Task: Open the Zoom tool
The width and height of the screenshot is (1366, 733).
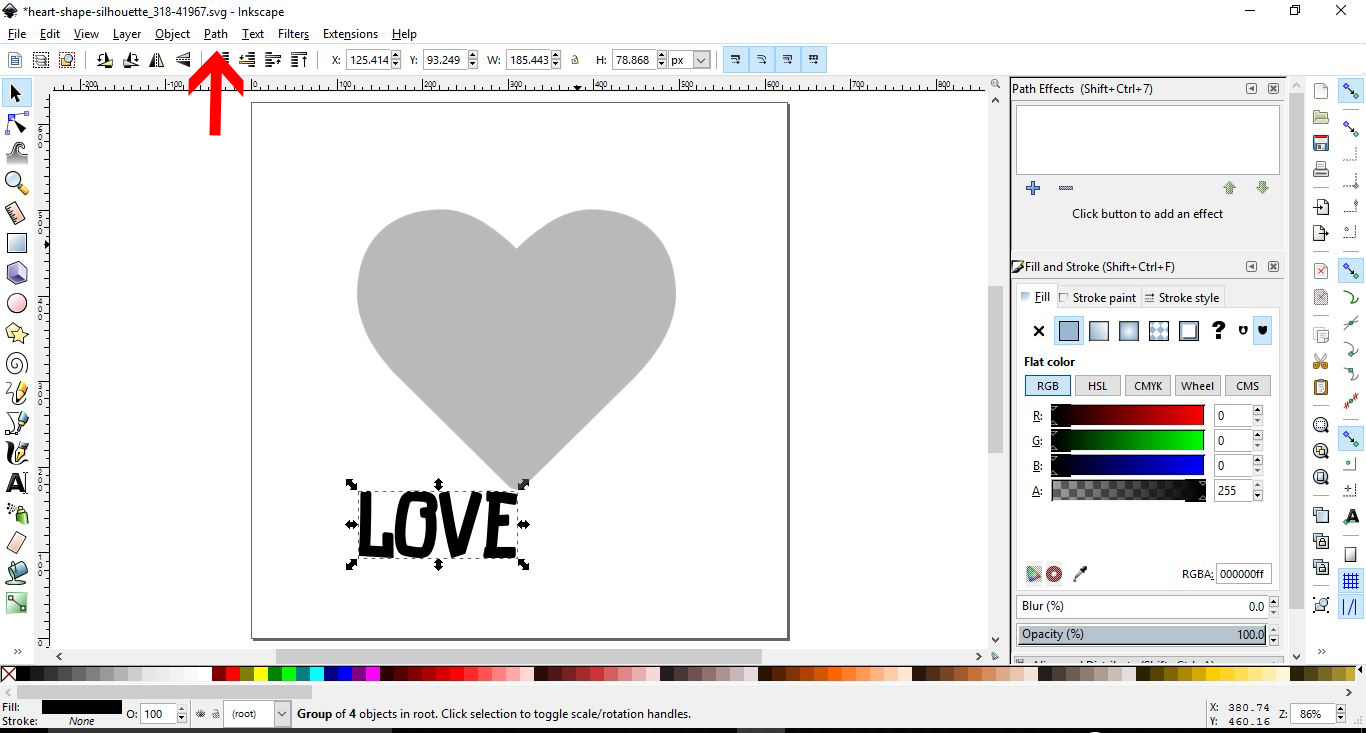Action: [16, 183]
